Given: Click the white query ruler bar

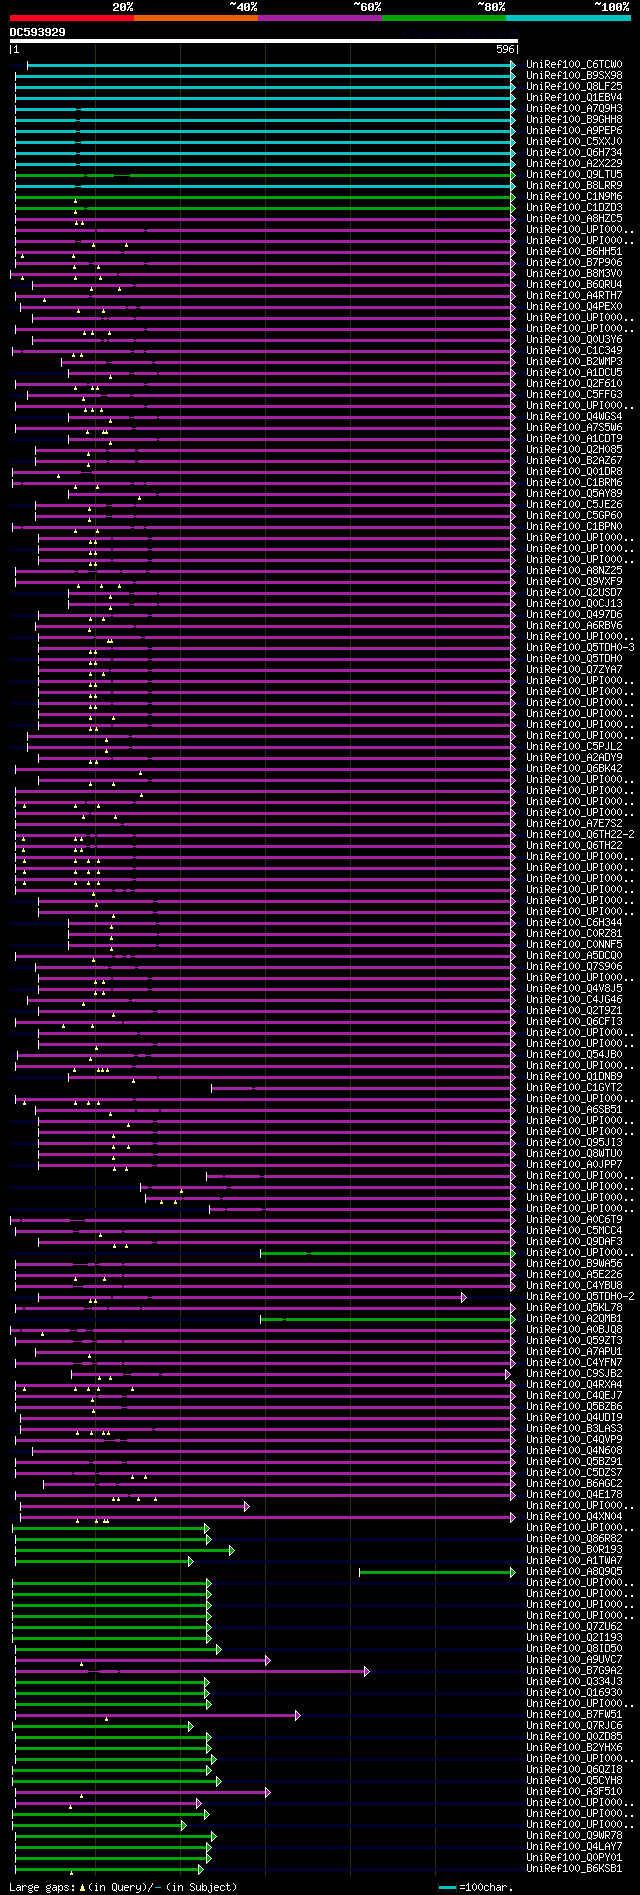Looking at the screenshot, I should pos(264,41).
